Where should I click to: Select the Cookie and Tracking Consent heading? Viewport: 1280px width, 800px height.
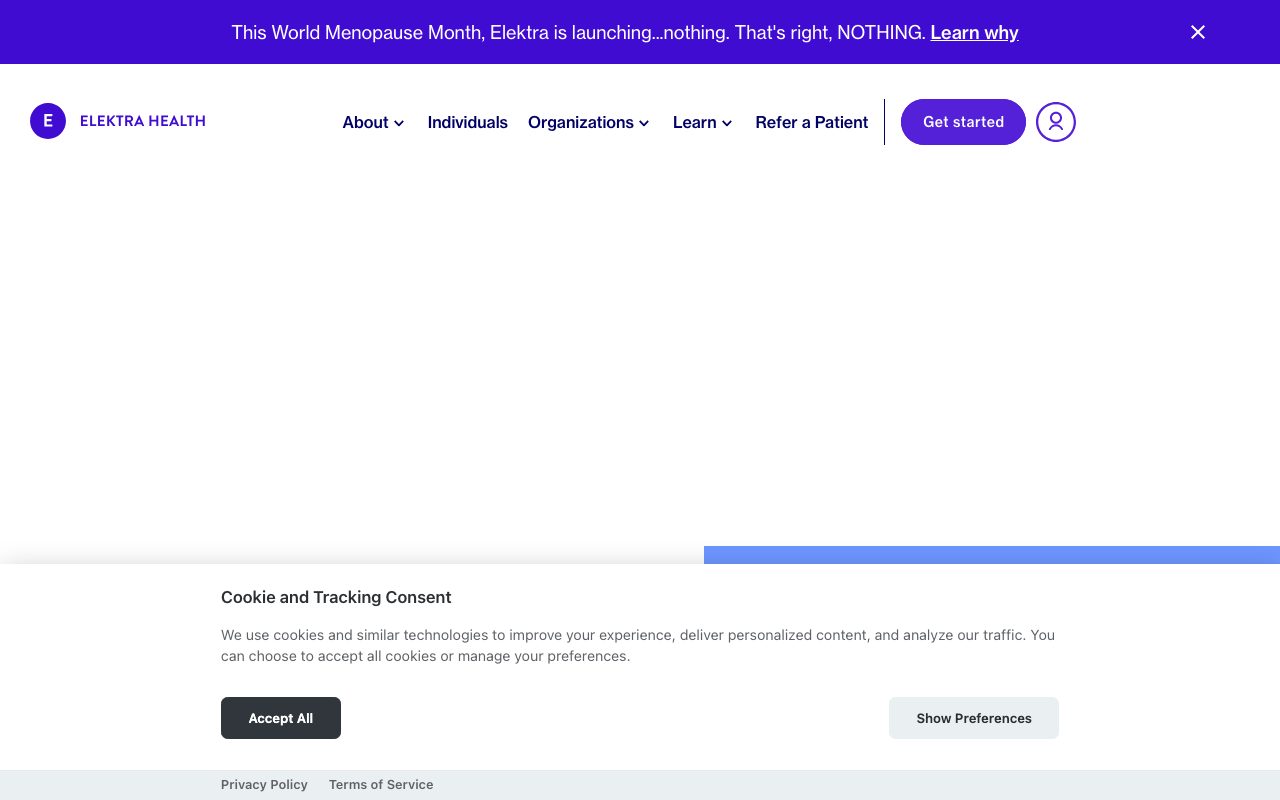(336, 597)
